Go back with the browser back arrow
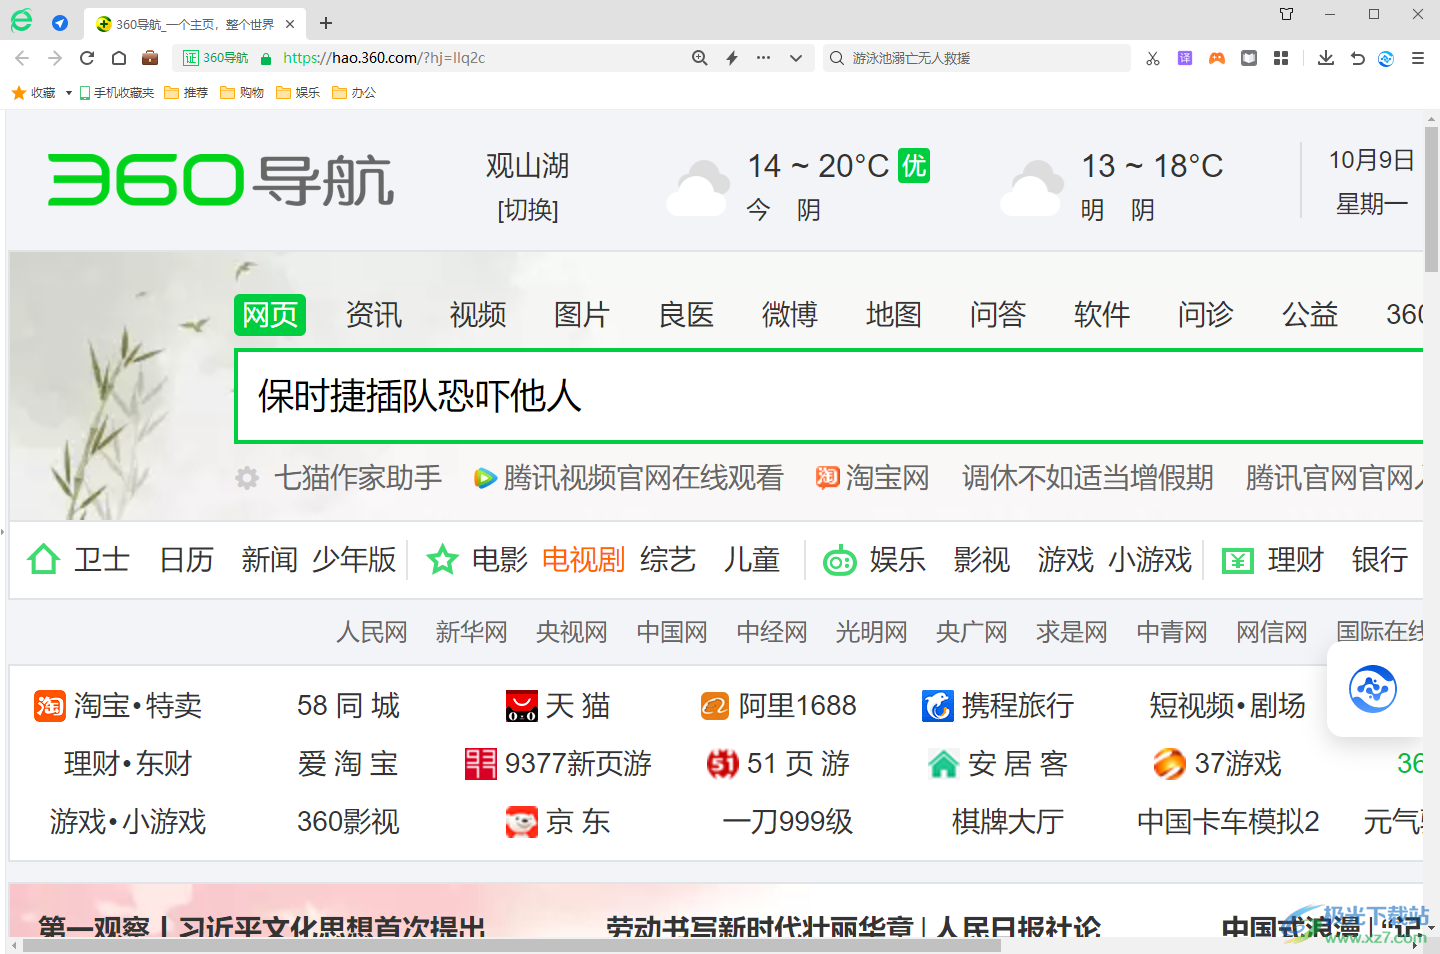Image resolution: width=1440 pixels, height=954 pixels. coord(22,58)
